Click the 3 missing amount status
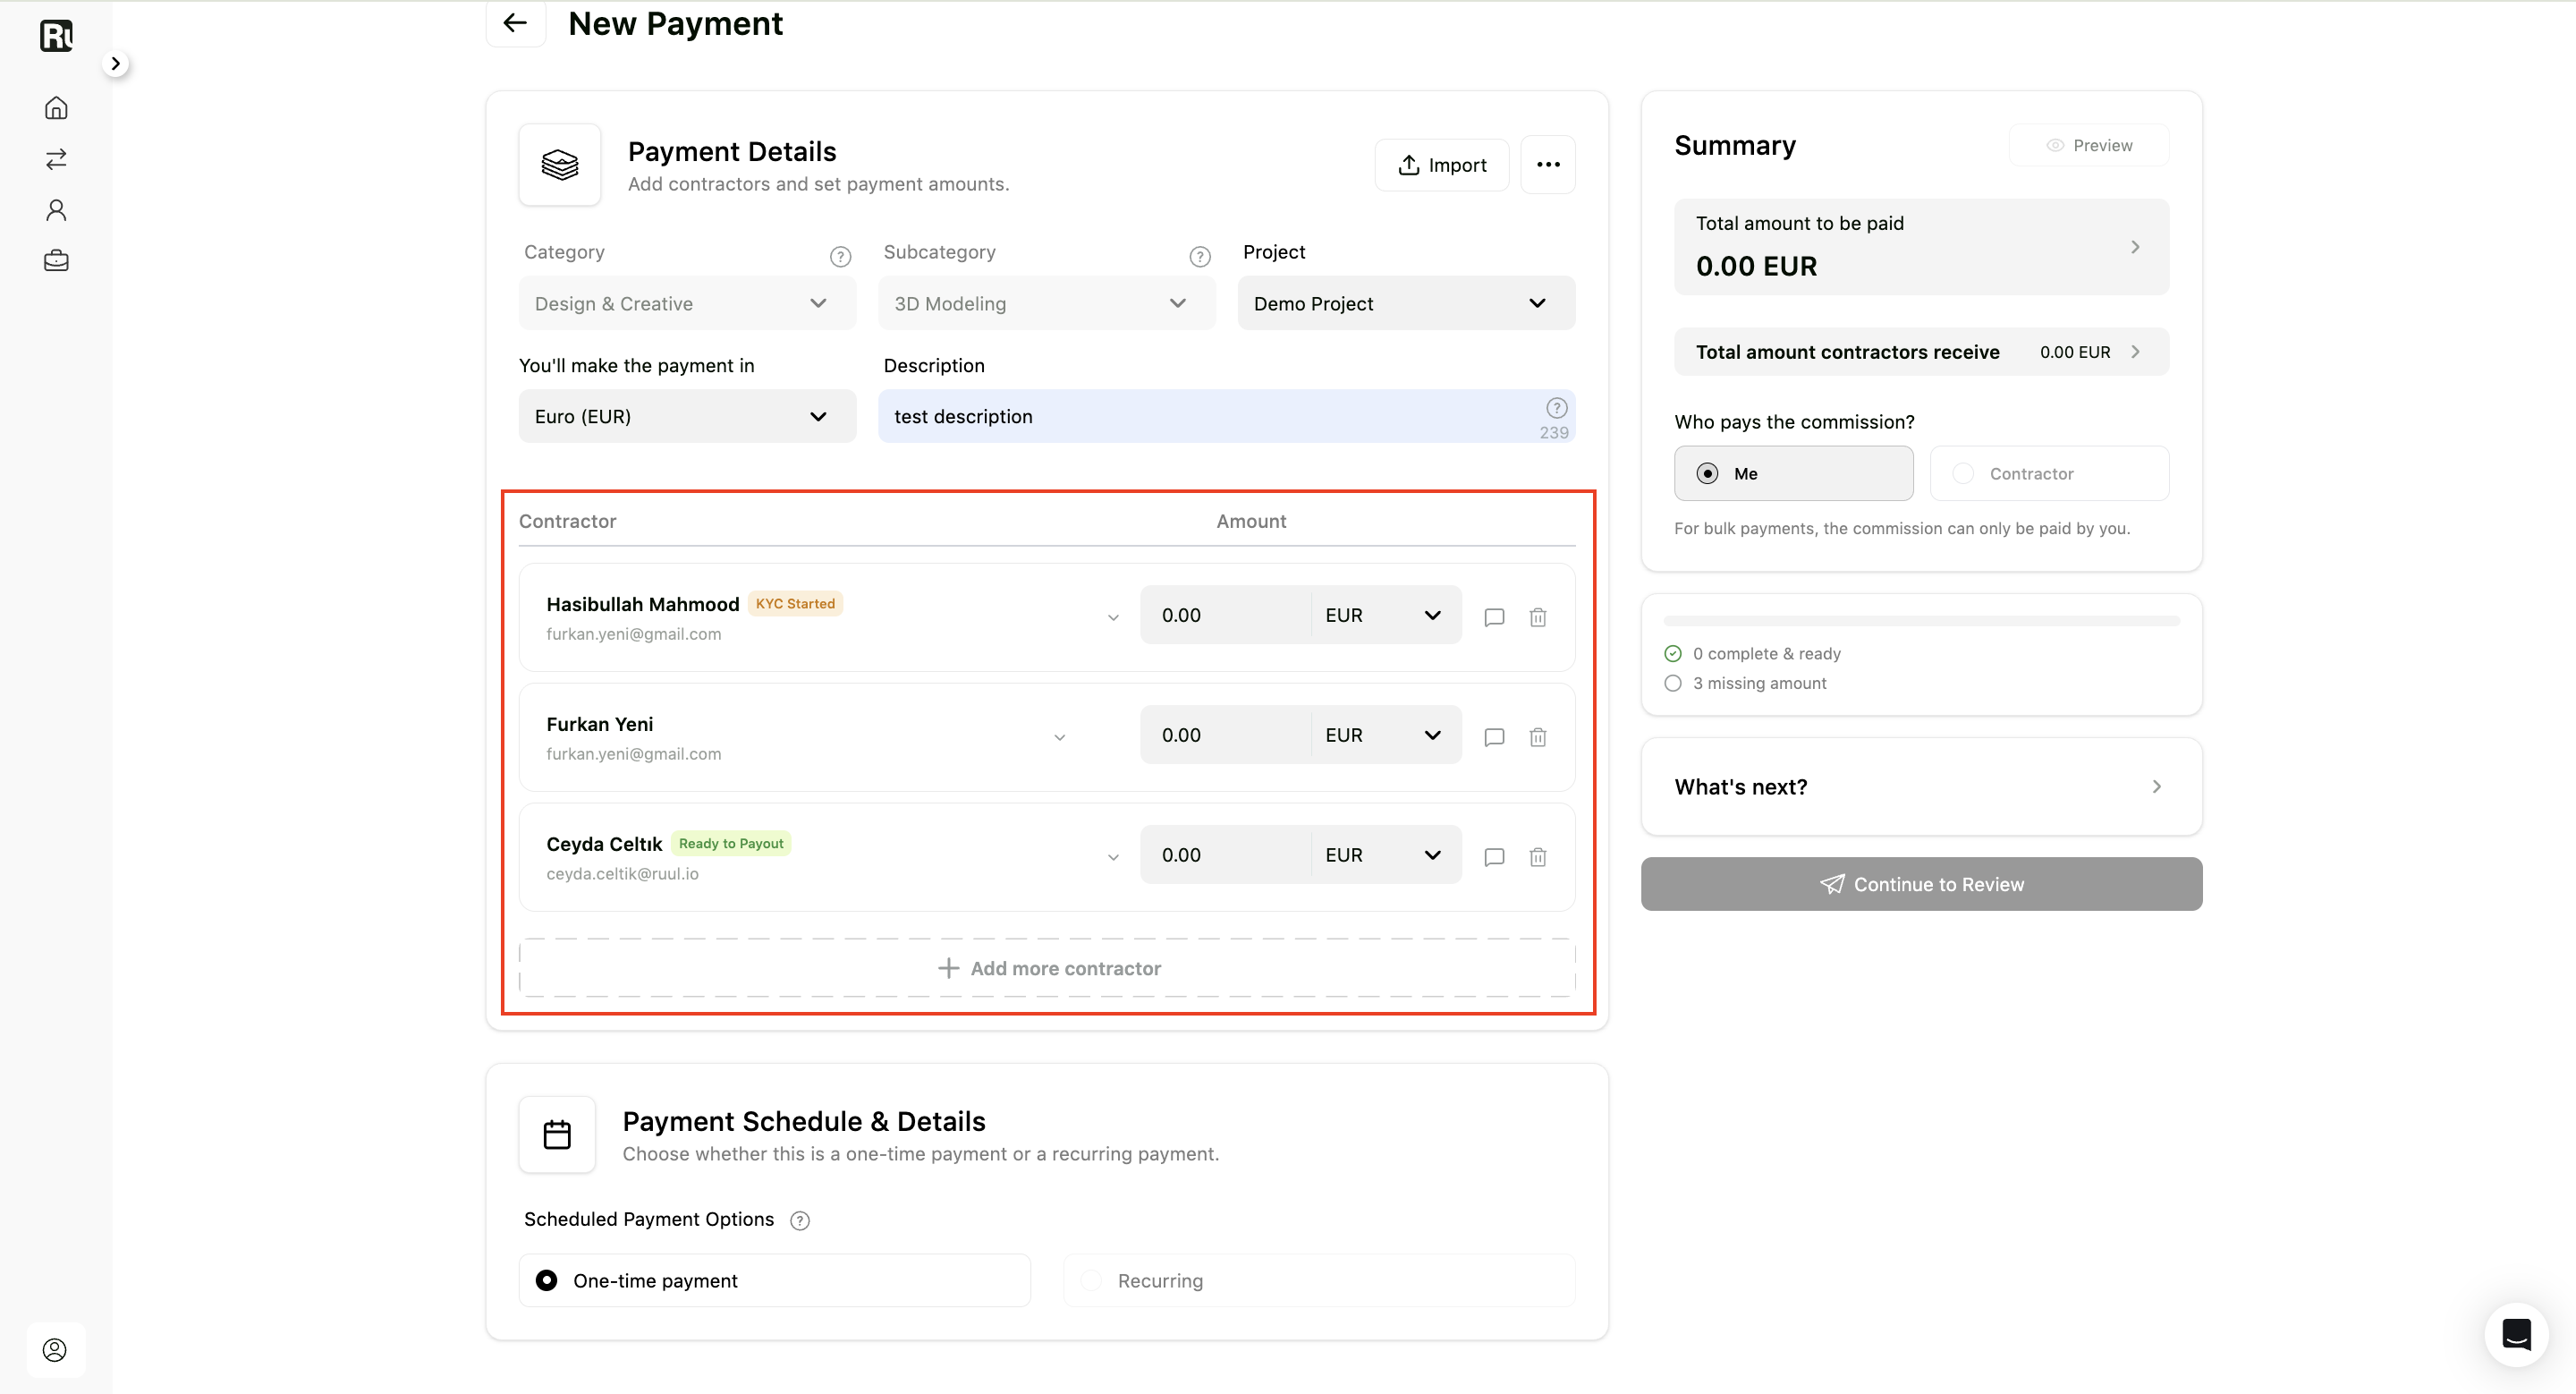 click(x=1745, y=683)
